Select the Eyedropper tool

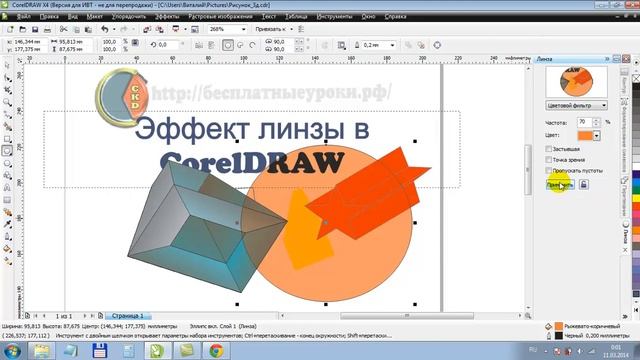[x=7, y=224]
